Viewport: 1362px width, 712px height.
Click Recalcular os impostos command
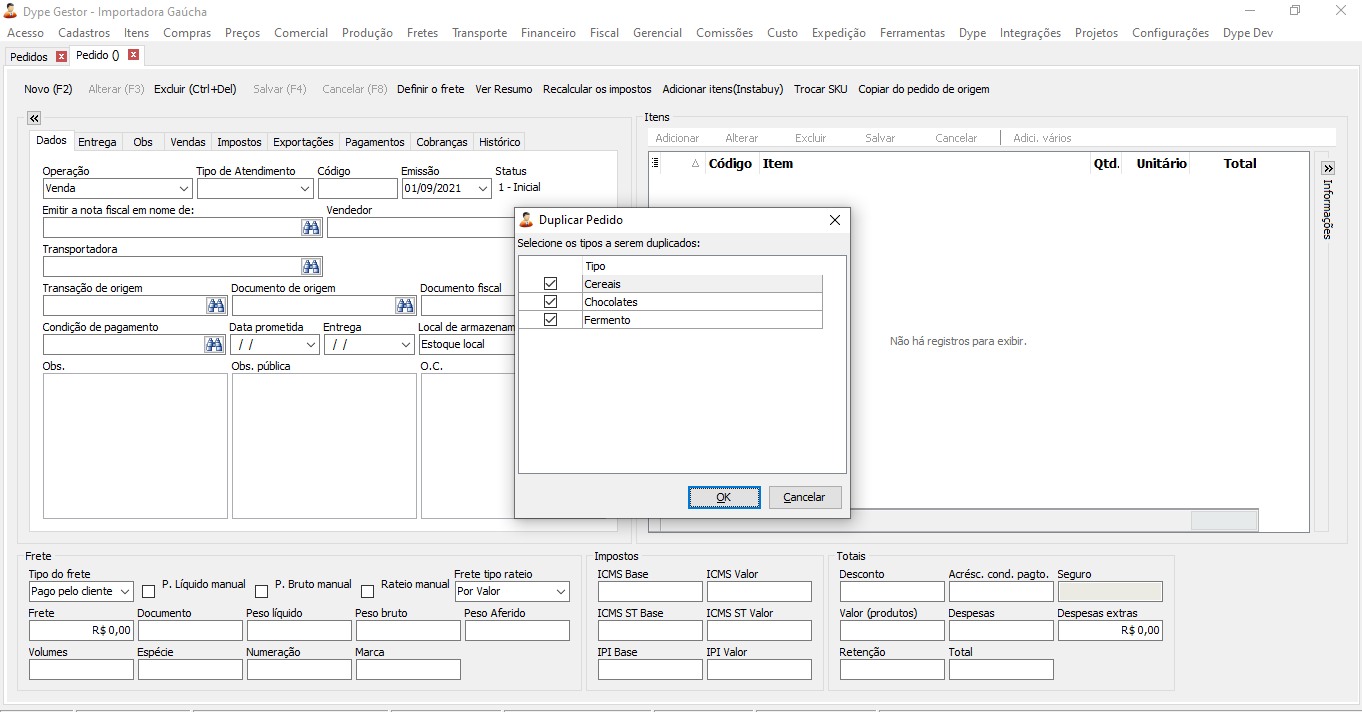click(597, 89)
